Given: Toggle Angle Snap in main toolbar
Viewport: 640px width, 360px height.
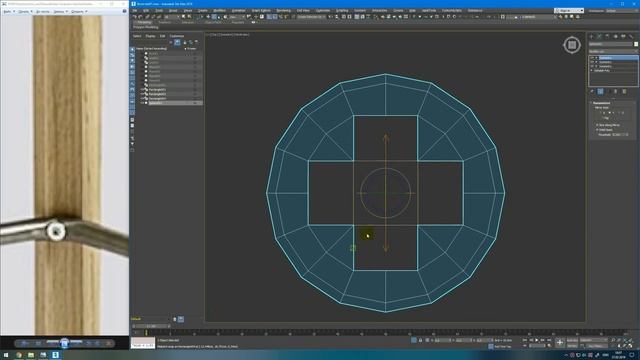Looking at the screenshot, I should tap(275, 17).
